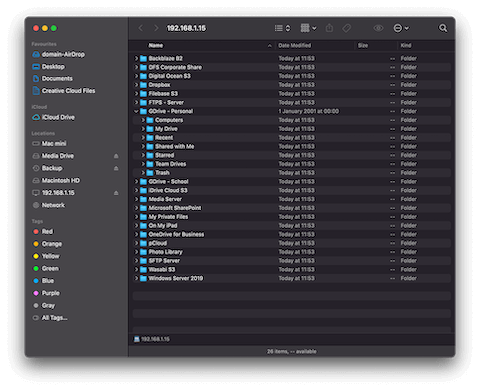Screen dimensions: 480x390
Task: Filter by the Orange tag
Action: (47, 244)
